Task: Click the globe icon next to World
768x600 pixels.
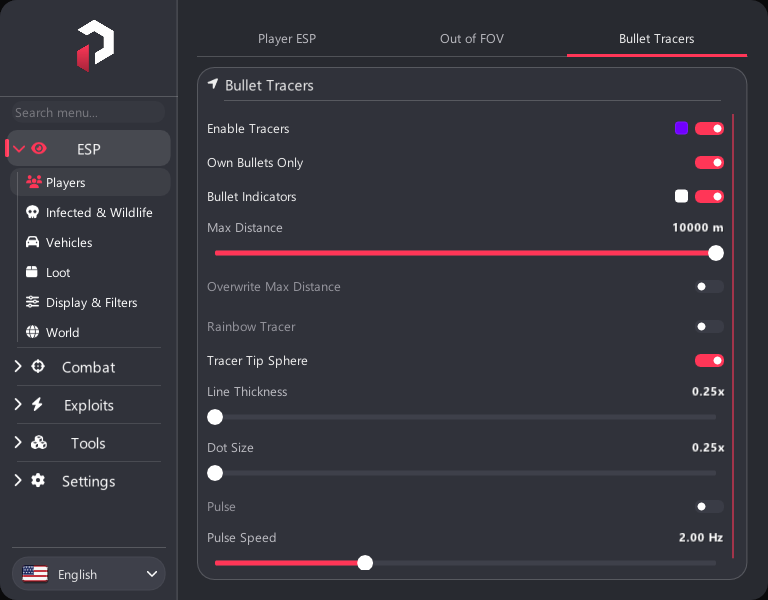Action: 32,332
